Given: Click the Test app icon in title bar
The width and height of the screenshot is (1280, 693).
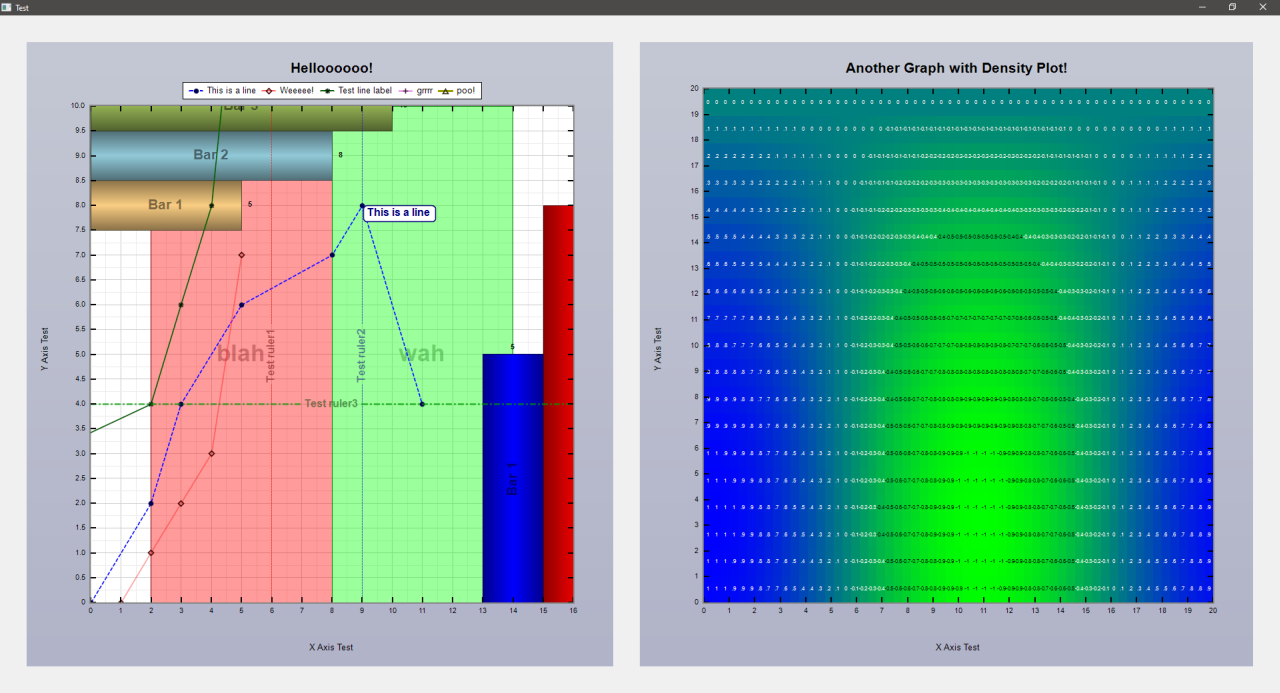Looking at the screenshot, I should click(x=7, y=7).
